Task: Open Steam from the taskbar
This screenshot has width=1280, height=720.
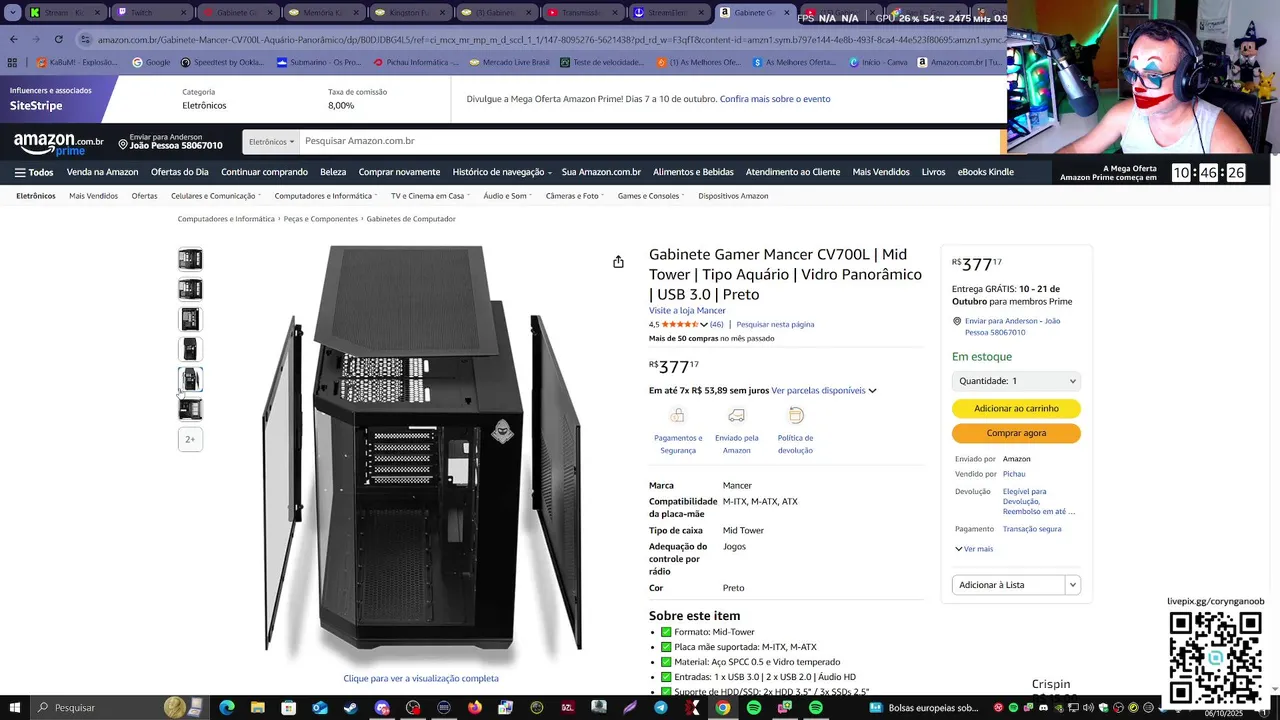Action: pos(351,707)
